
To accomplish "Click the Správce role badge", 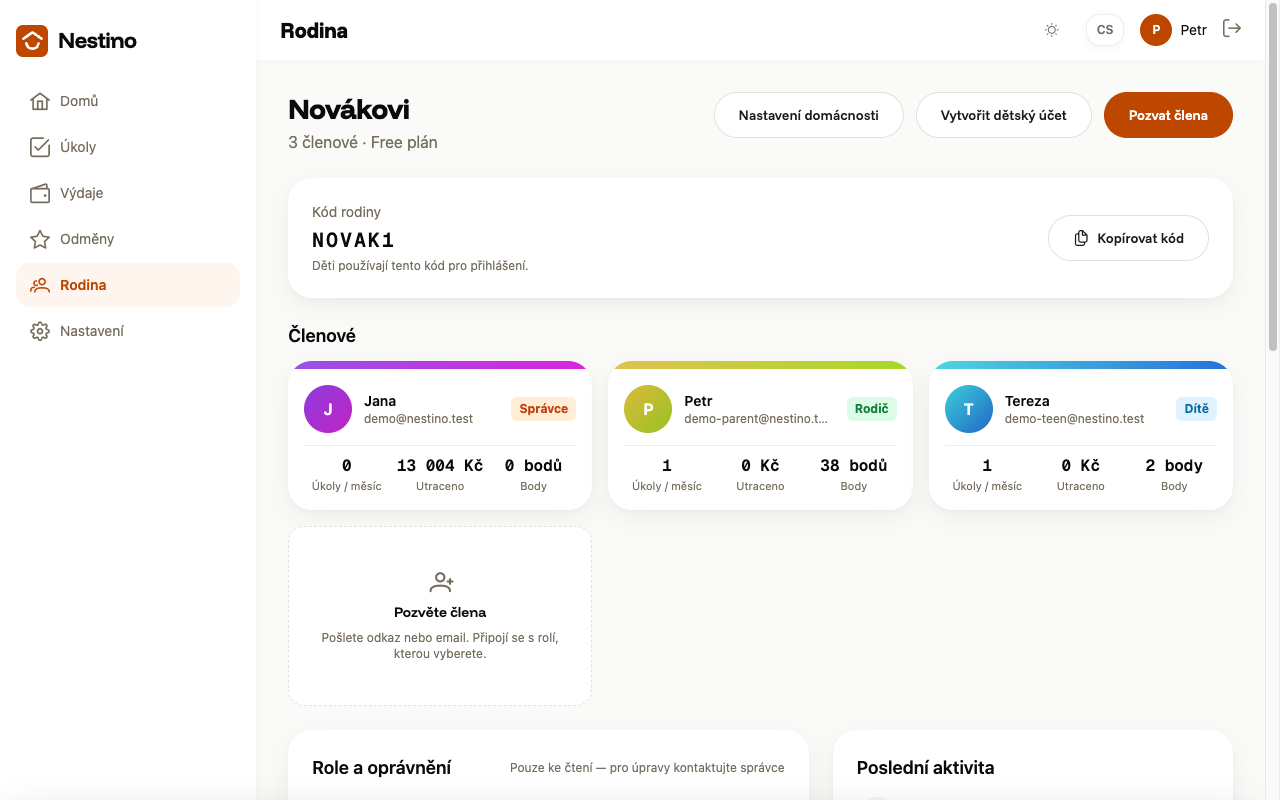I will click(x=543, y=409).
